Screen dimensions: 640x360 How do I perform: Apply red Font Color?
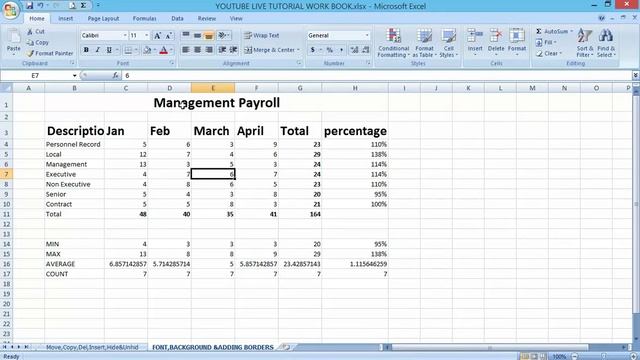pos(163,50)
